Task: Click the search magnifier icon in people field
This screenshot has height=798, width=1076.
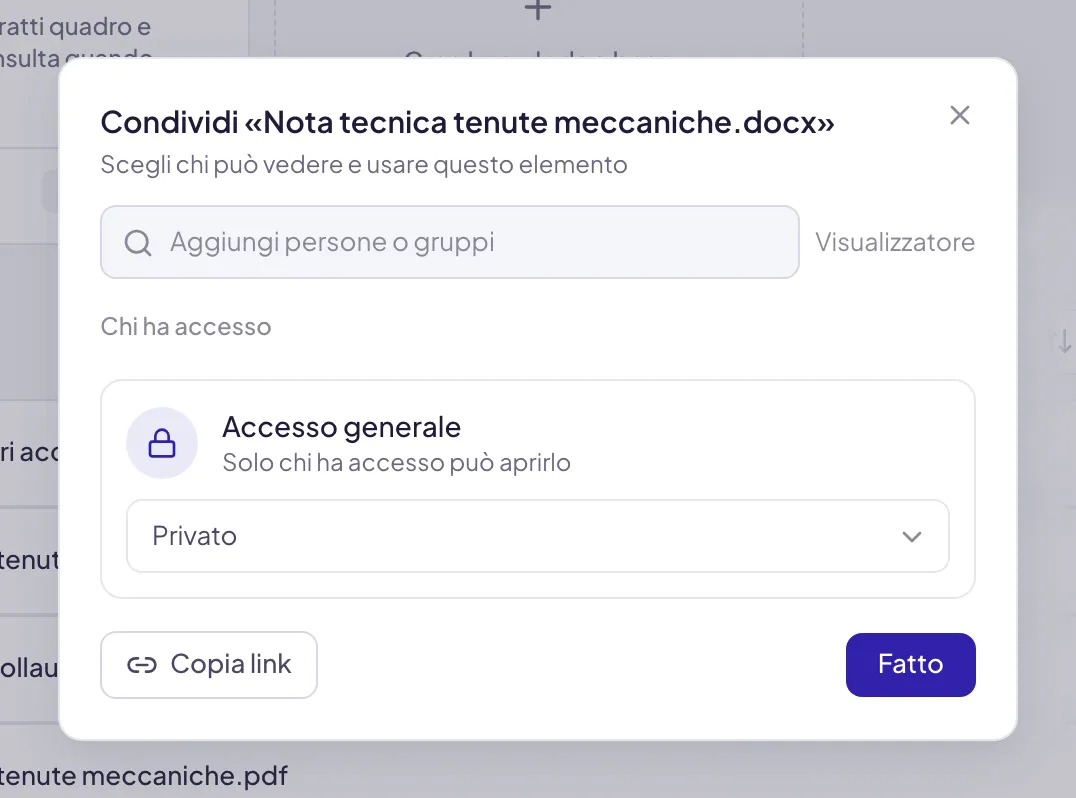Action: [138, 242]
